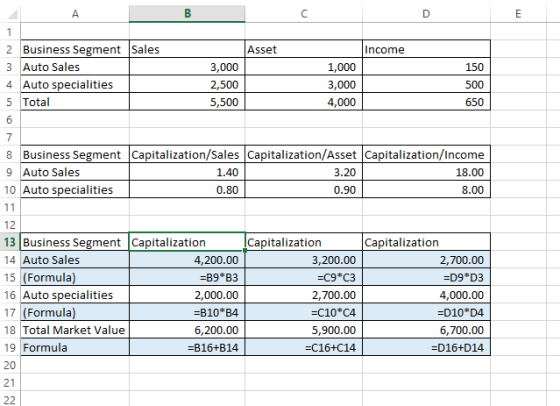
Task: Select cell containing 8.00
Action: tap(426, 190)
